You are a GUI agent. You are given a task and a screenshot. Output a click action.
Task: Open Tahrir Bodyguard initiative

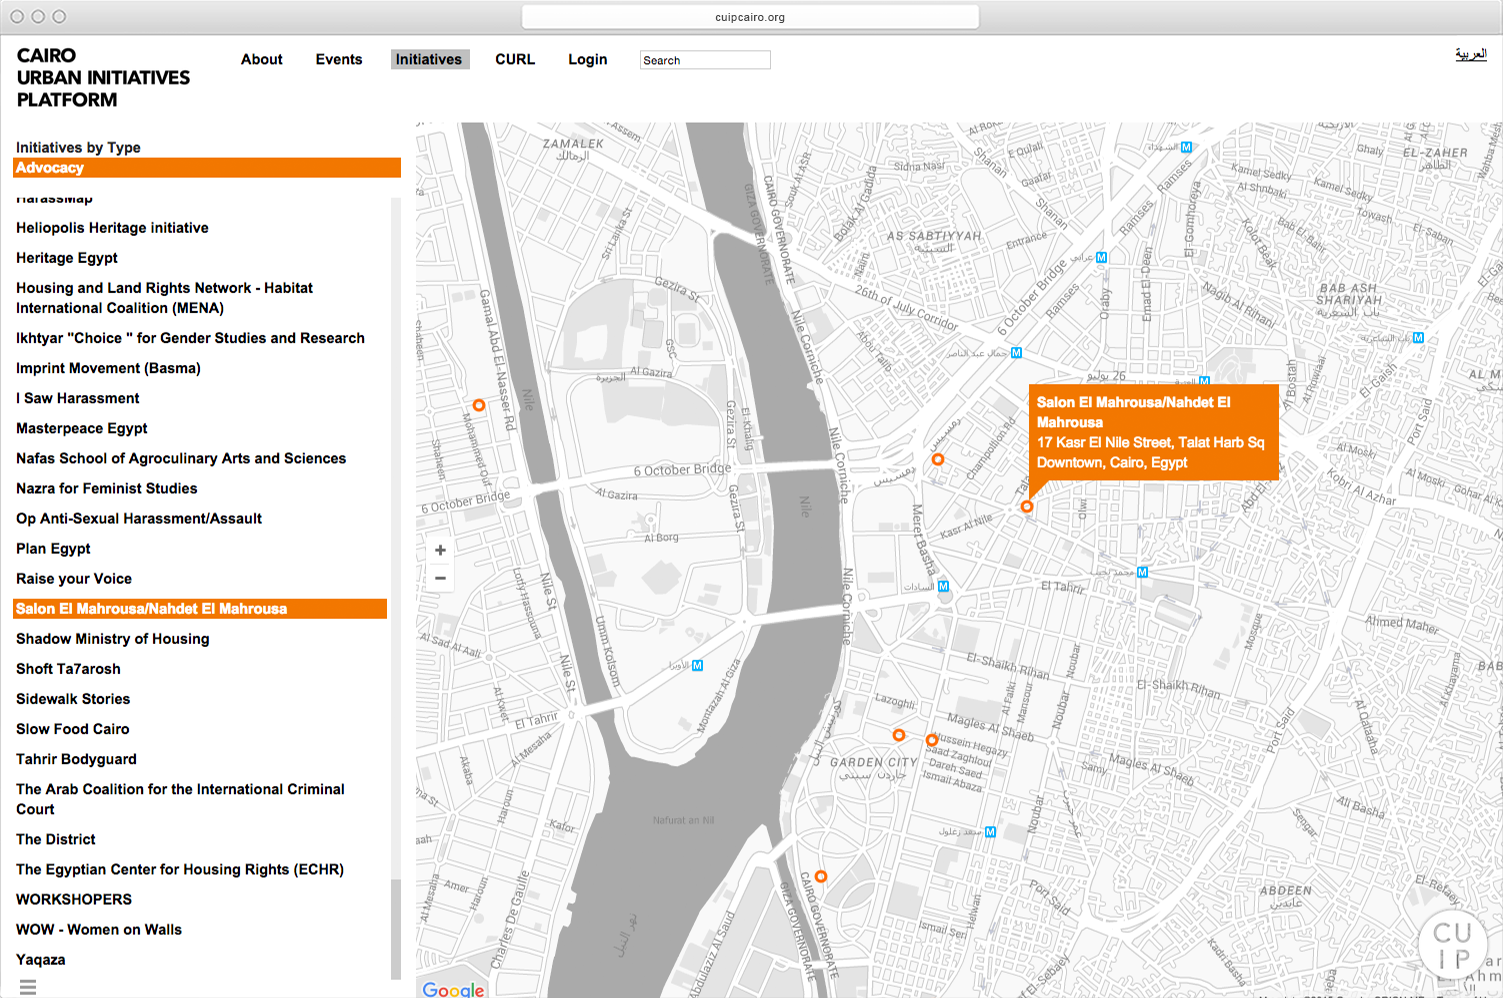[x=76, y=759]
